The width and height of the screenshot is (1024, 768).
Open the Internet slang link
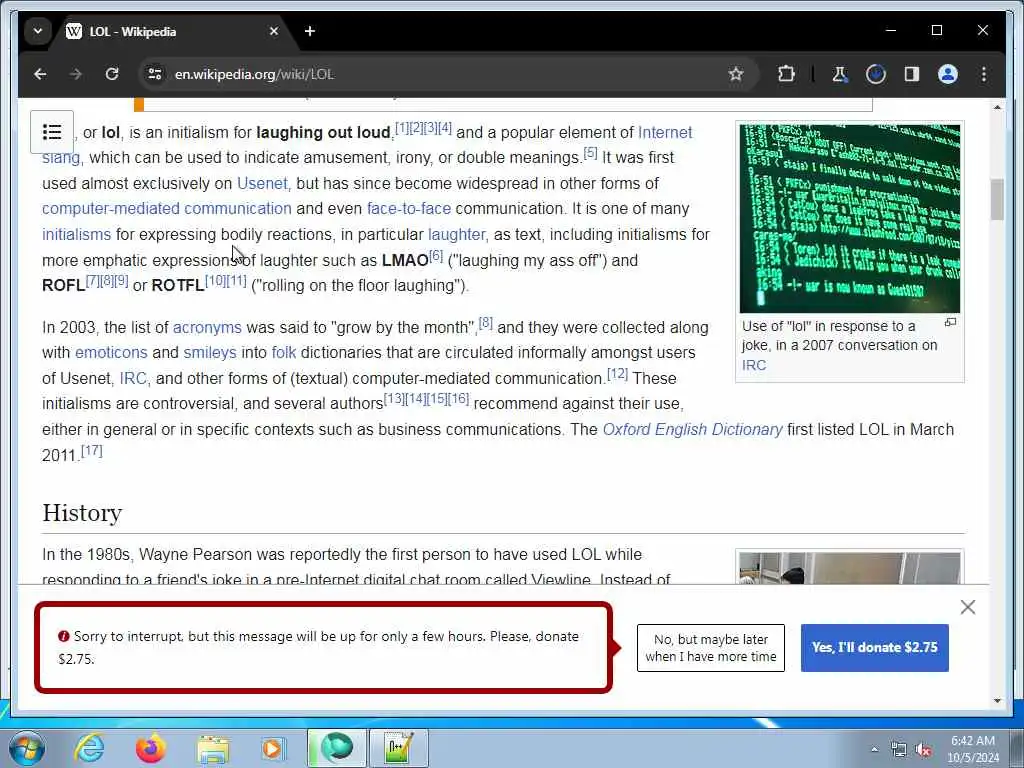pyautogui.click(x=665, y=133)
